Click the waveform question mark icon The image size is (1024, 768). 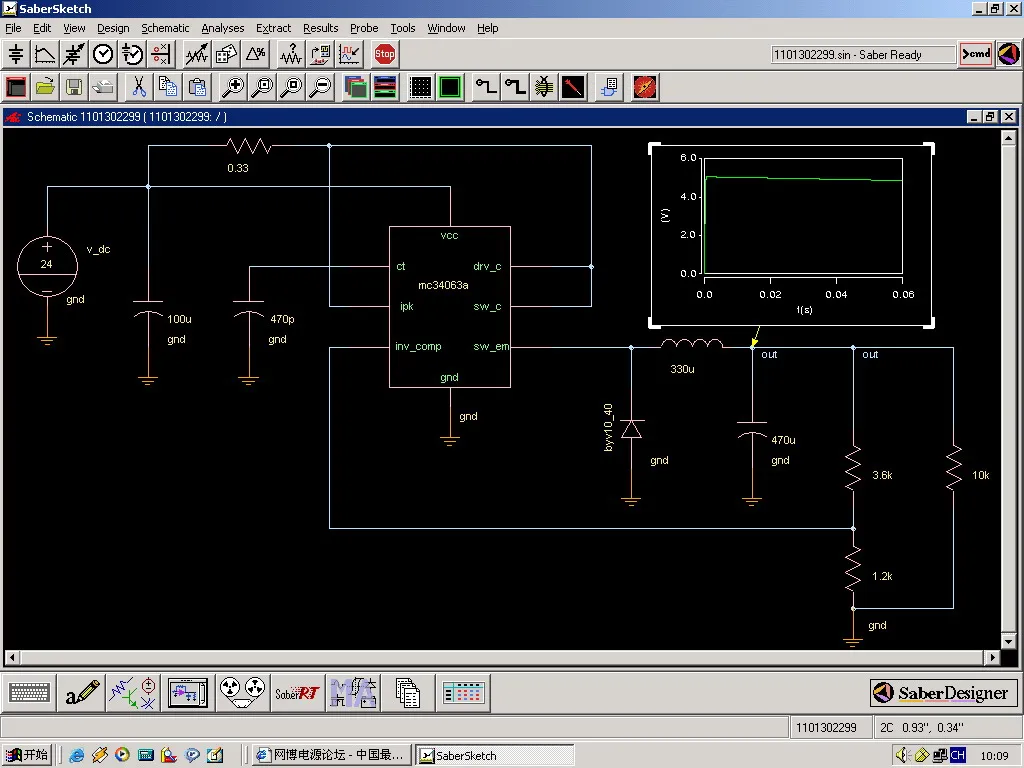pyautogui.click(x=291, y=54)
